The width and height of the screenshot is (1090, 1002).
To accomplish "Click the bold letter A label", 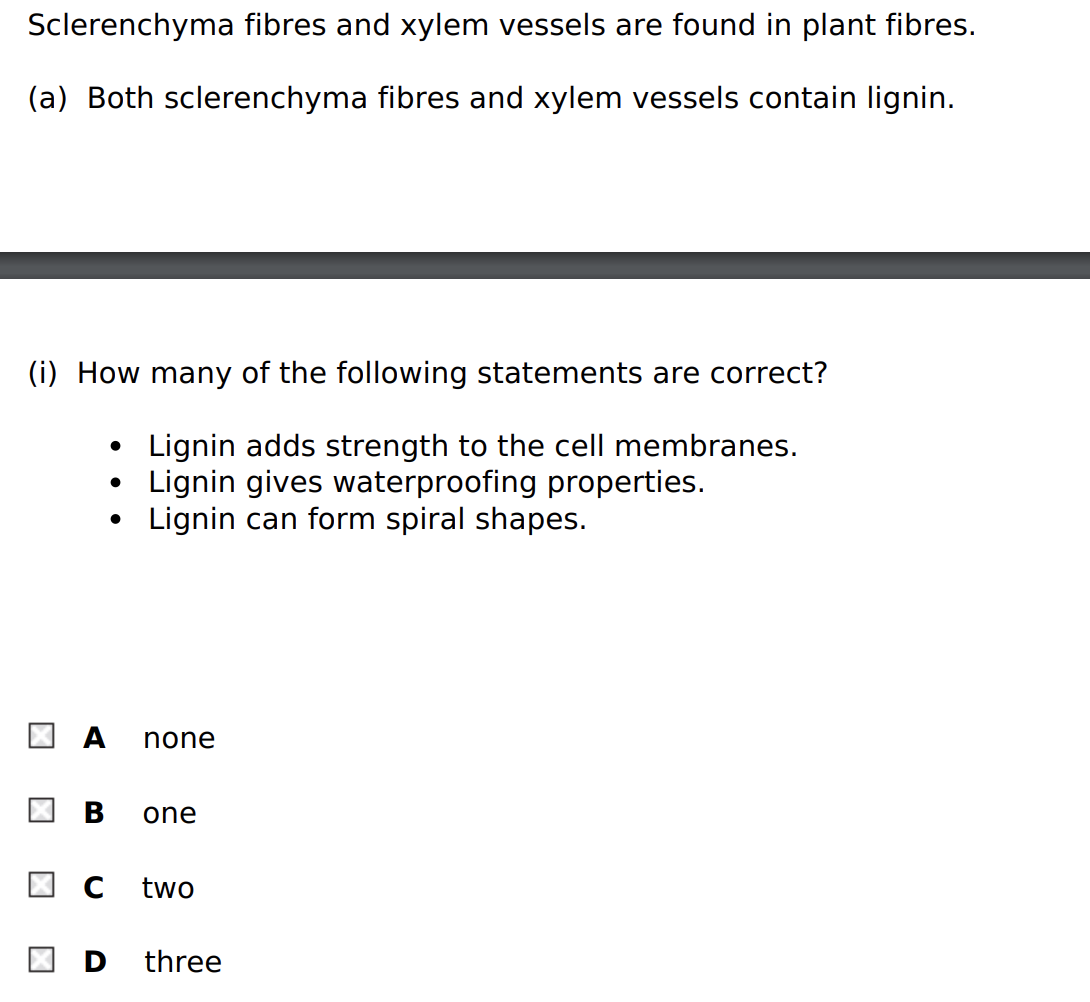I will point(94,738).
